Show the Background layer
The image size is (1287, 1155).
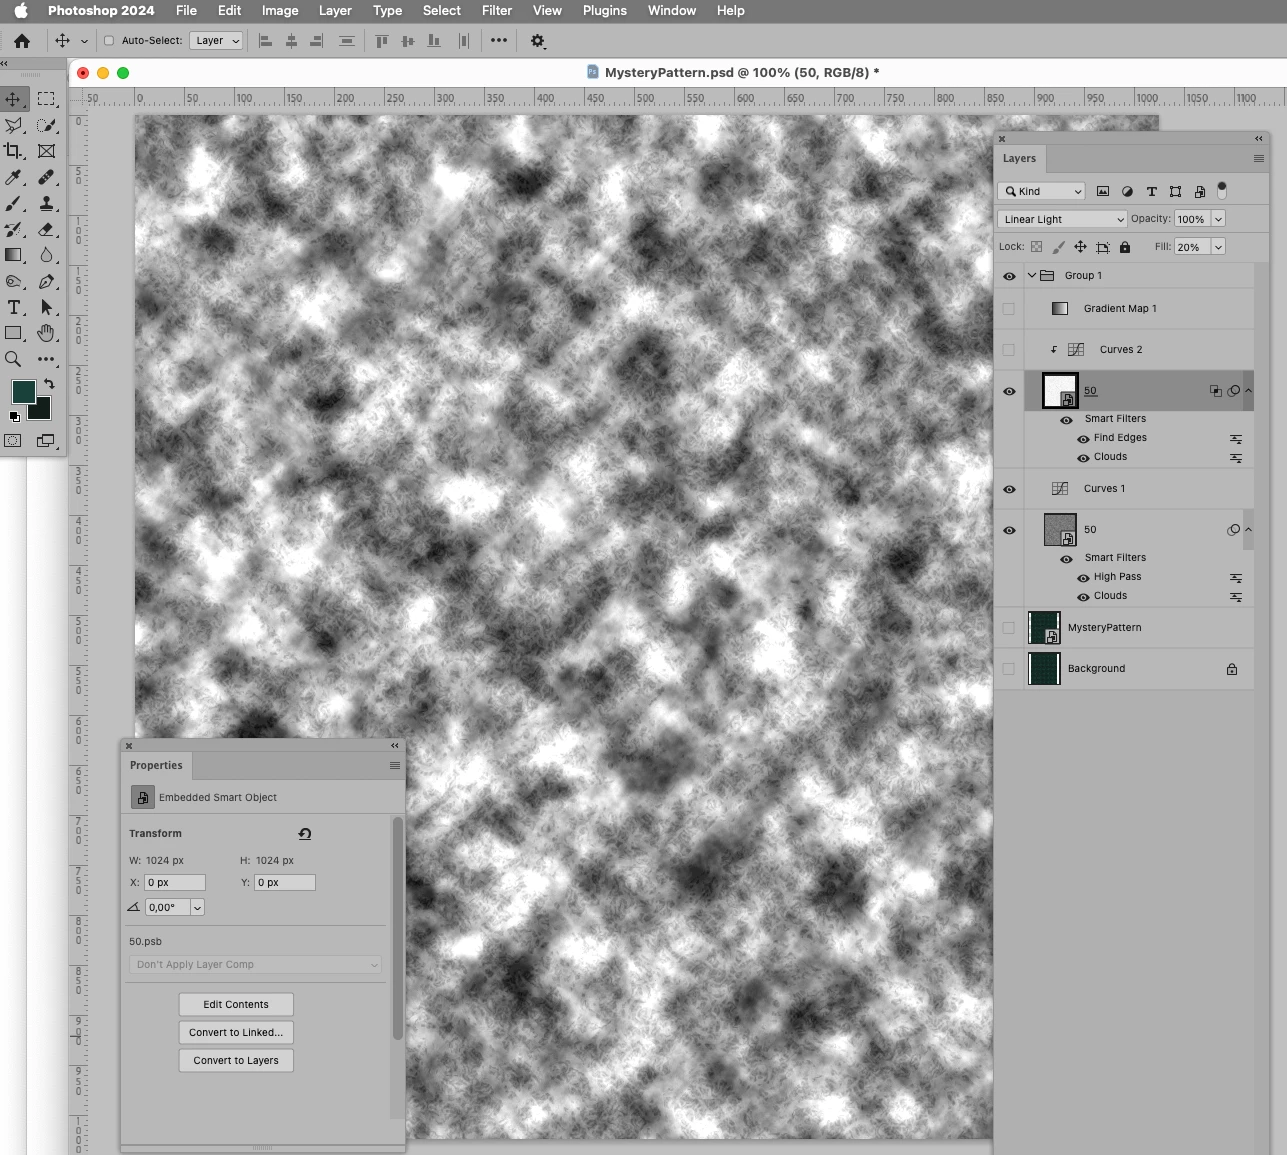pos(1009,669)
